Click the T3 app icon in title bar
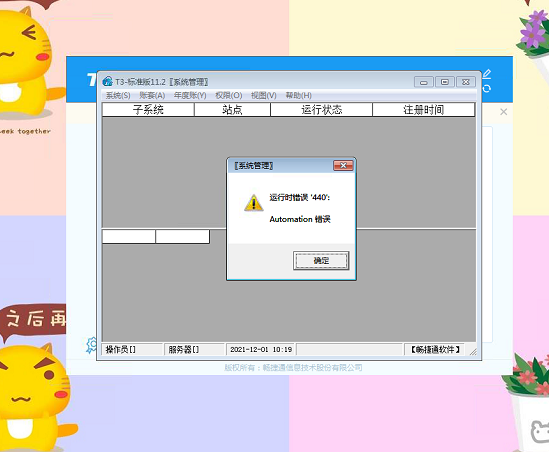Image resolution: width=549 pixels, height=452 pixels. click(x=107, y=82)
